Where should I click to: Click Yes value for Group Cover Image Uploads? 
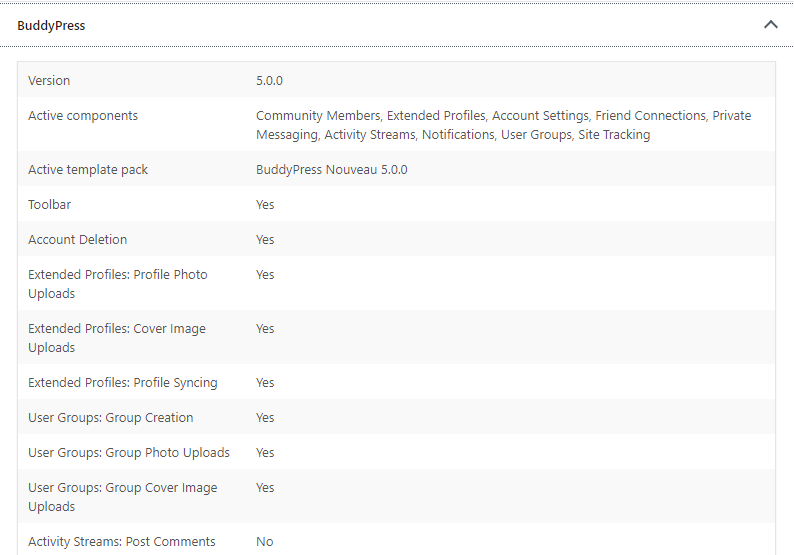tap(265, 488)
